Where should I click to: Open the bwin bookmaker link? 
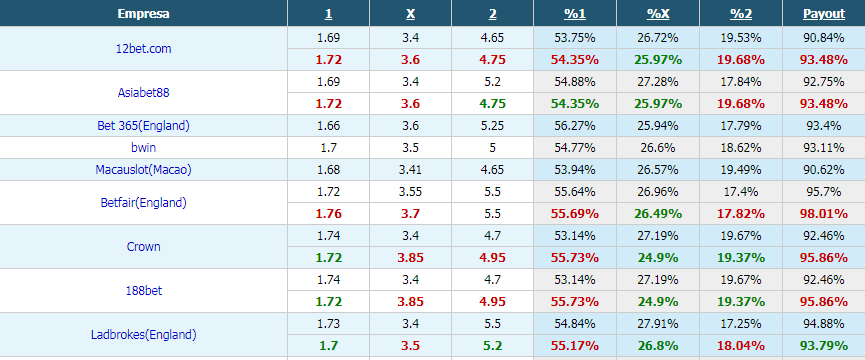tap(143, 148)
